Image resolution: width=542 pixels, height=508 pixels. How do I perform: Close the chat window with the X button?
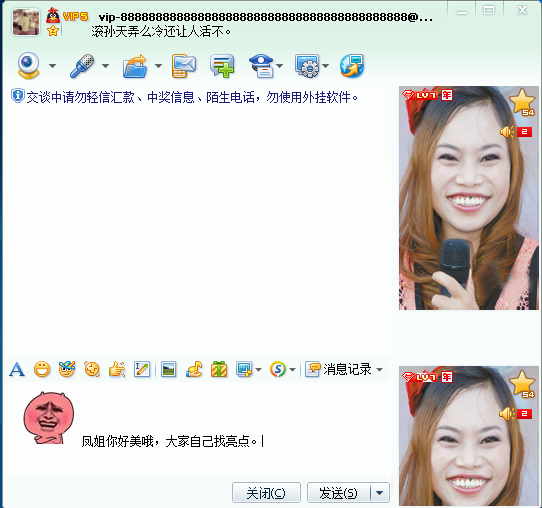point(522,11)
